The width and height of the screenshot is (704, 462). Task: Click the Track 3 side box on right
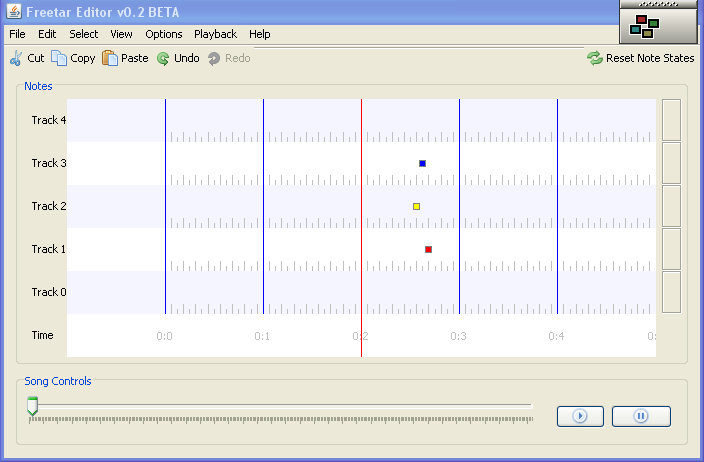(672, 163)
